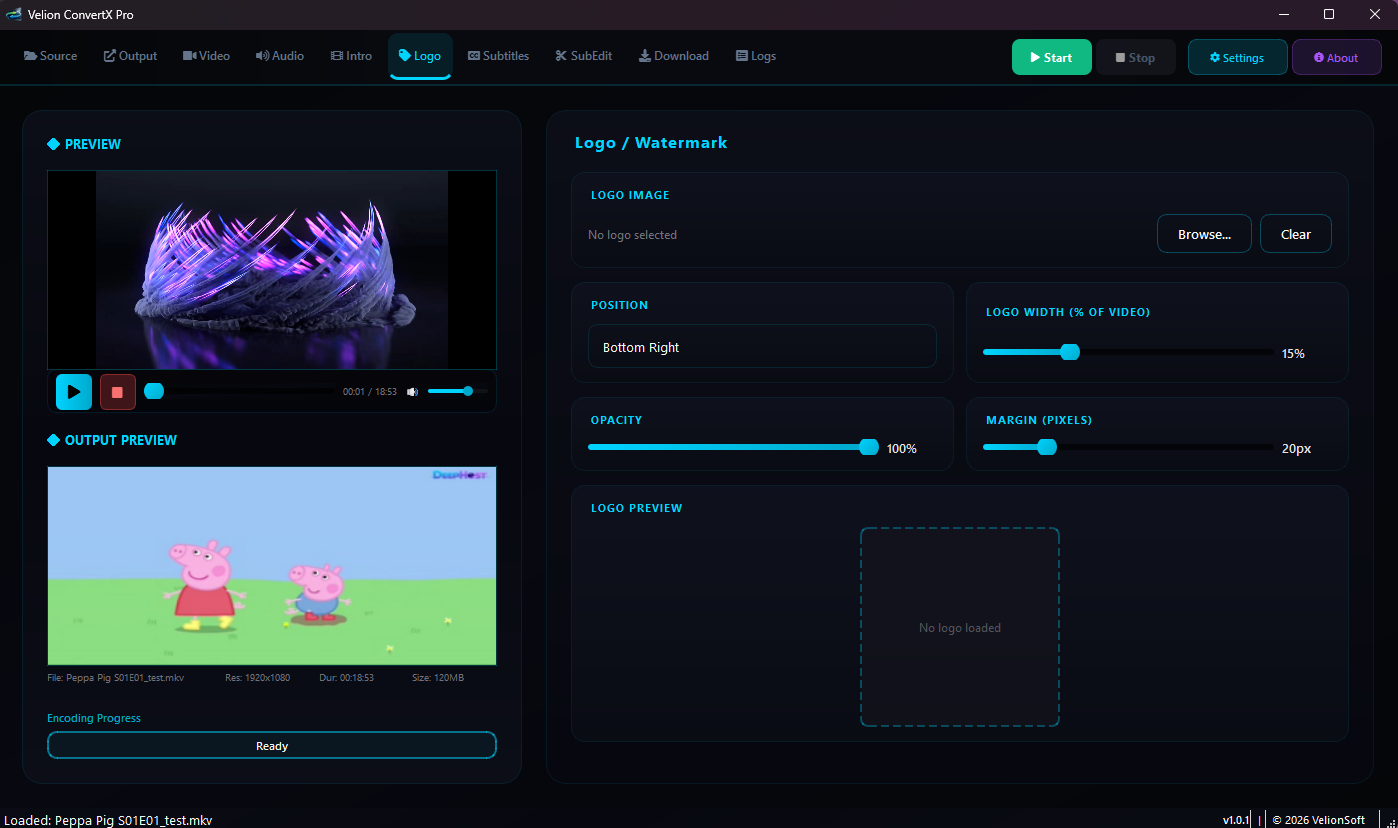Image resolution: width=1398 pixels, height=828 pixels.
Task: Adjust the preview volume slider
Action: click(x=458, y=391)
